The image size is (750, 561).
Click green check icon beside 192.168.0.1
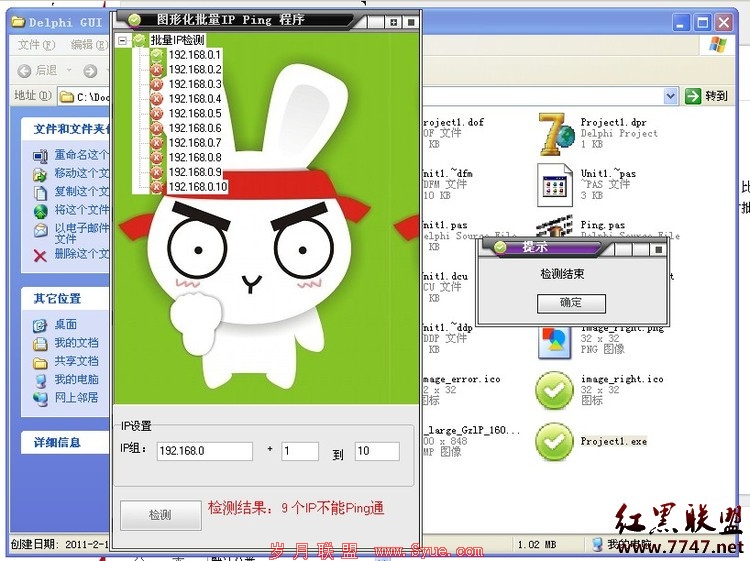click(x=156, y=55)
